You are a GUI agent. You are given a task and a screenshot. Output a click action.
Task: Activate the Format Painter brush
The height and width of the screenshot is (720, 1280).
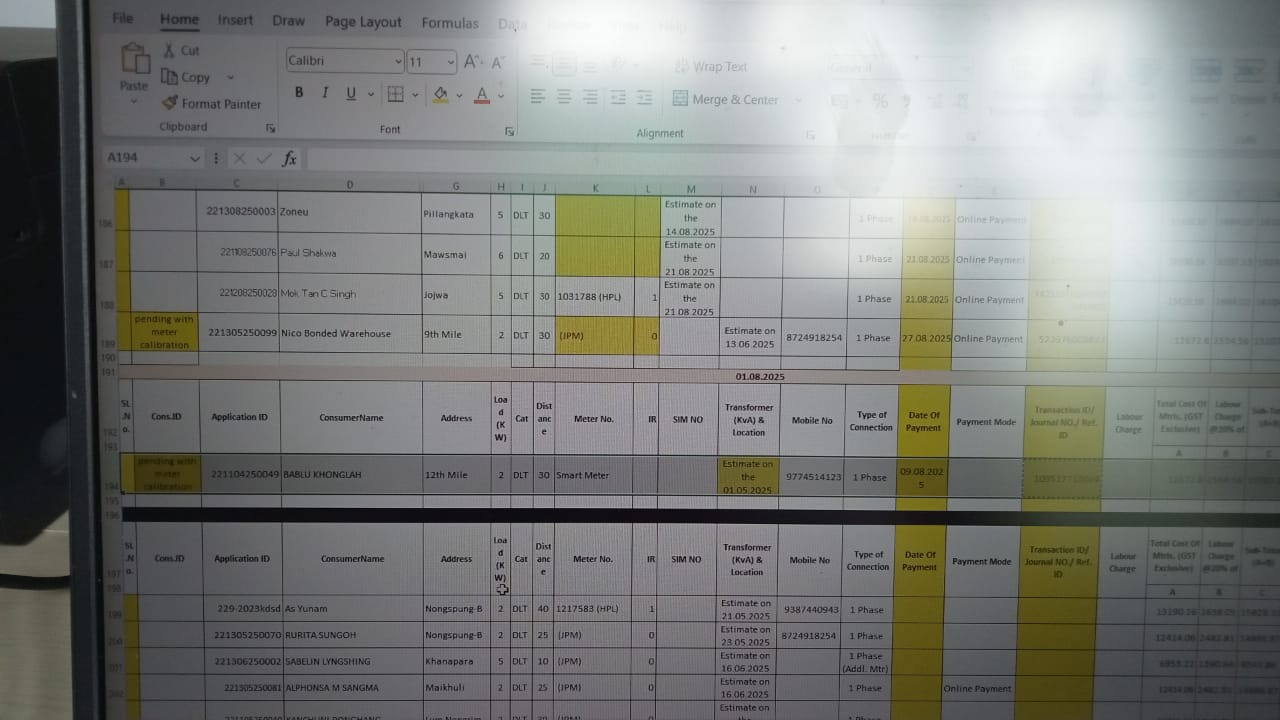(x=169, y=103)
